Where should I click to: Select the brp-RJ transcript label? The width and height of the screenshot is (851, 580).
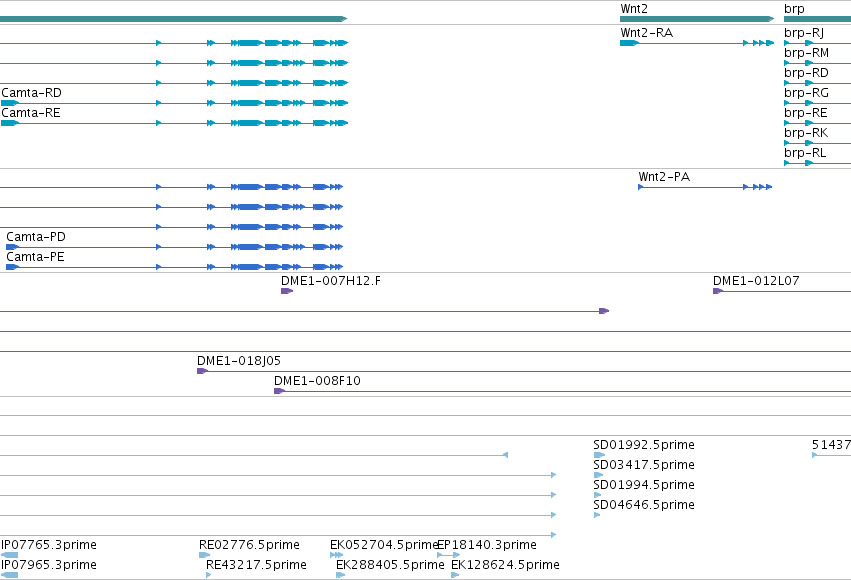pos(804,33)
